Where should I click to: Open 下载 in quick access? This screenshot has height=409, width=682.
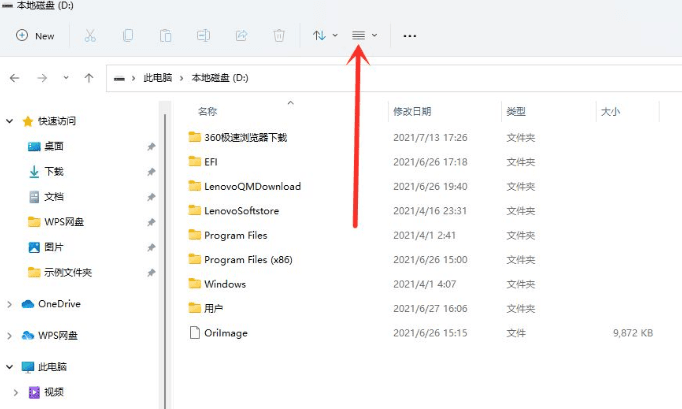coord(53,171)
